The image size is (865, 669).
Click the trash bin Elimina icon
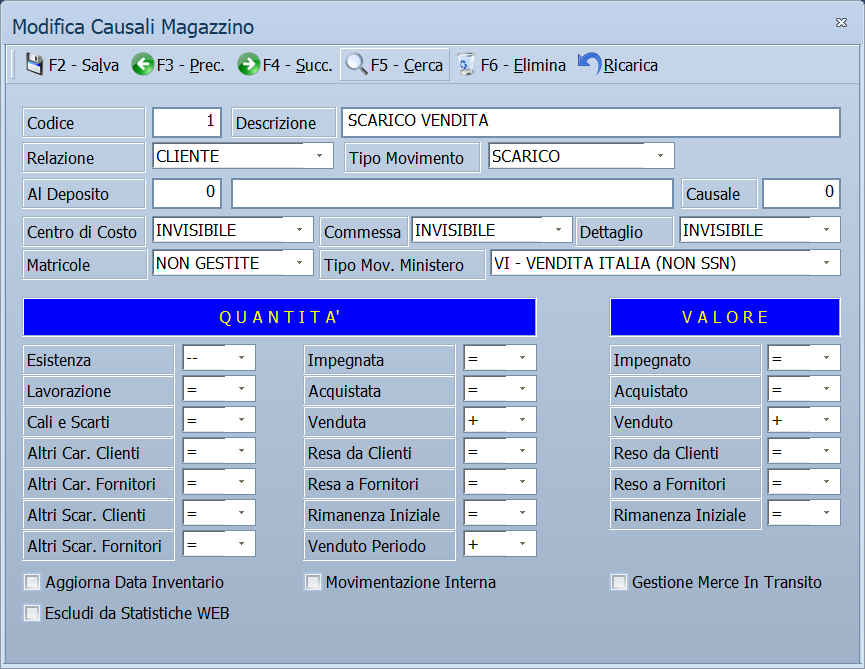(x=466, y=65)
